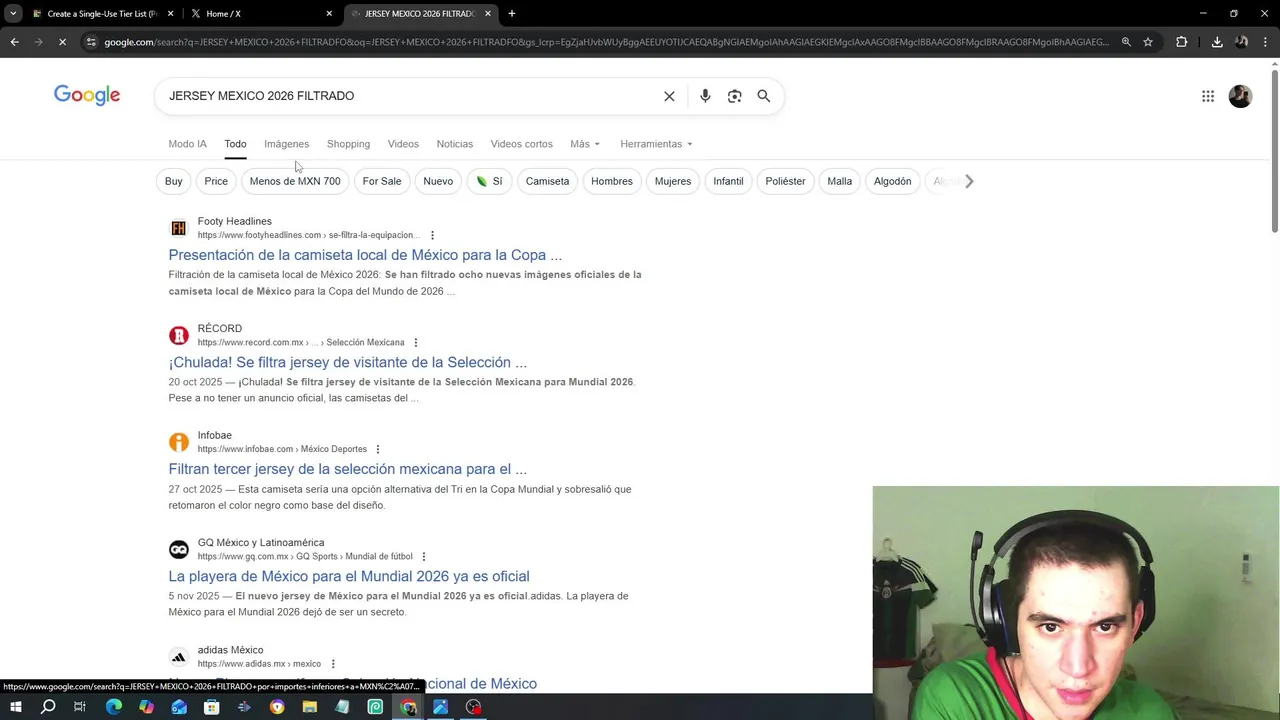The height and width of the screenshot is (720, 1280).
Task: Open Windows taskbar search
Action: point(47,707)
